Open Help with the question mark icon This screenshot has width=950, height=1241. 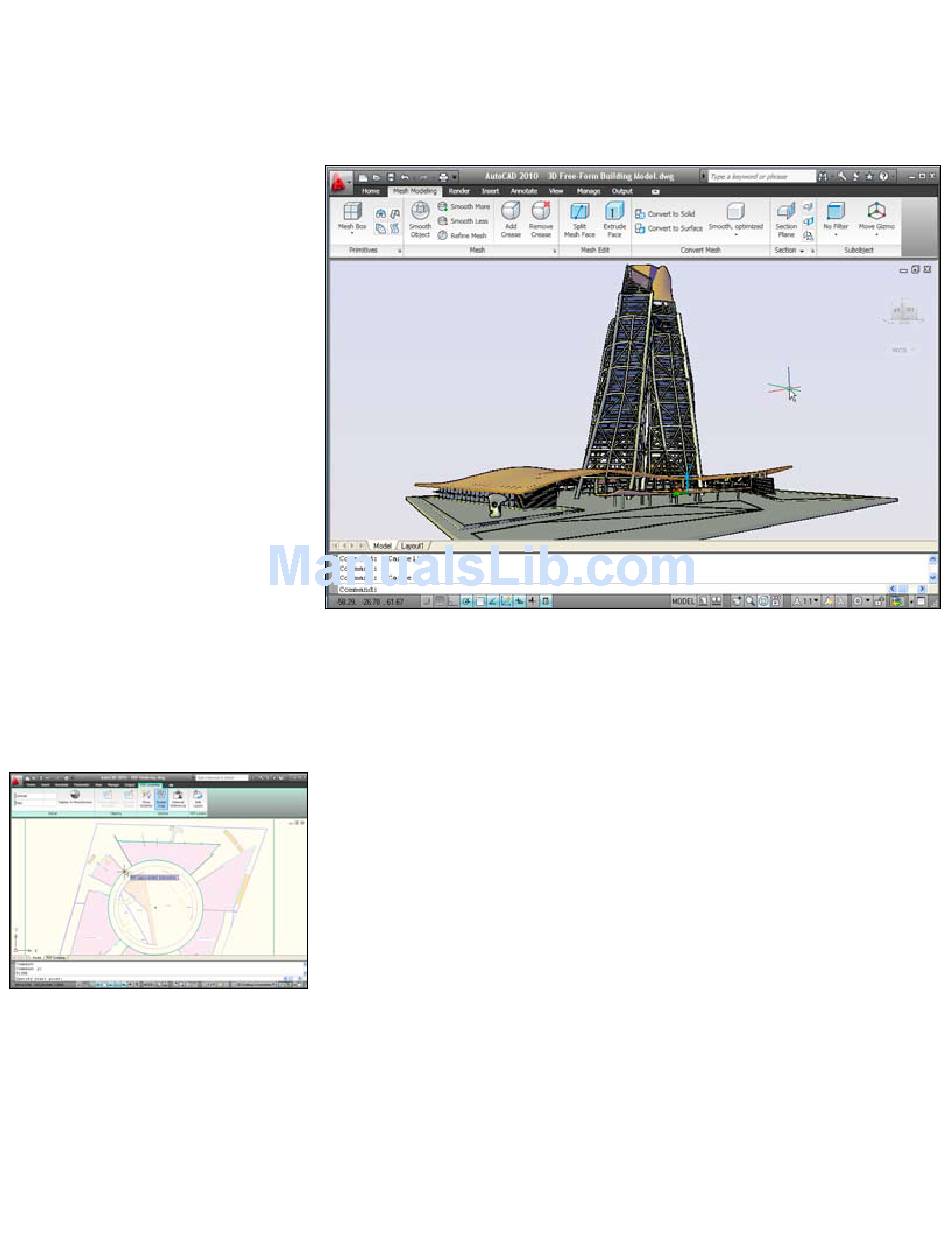coord(883,176)
